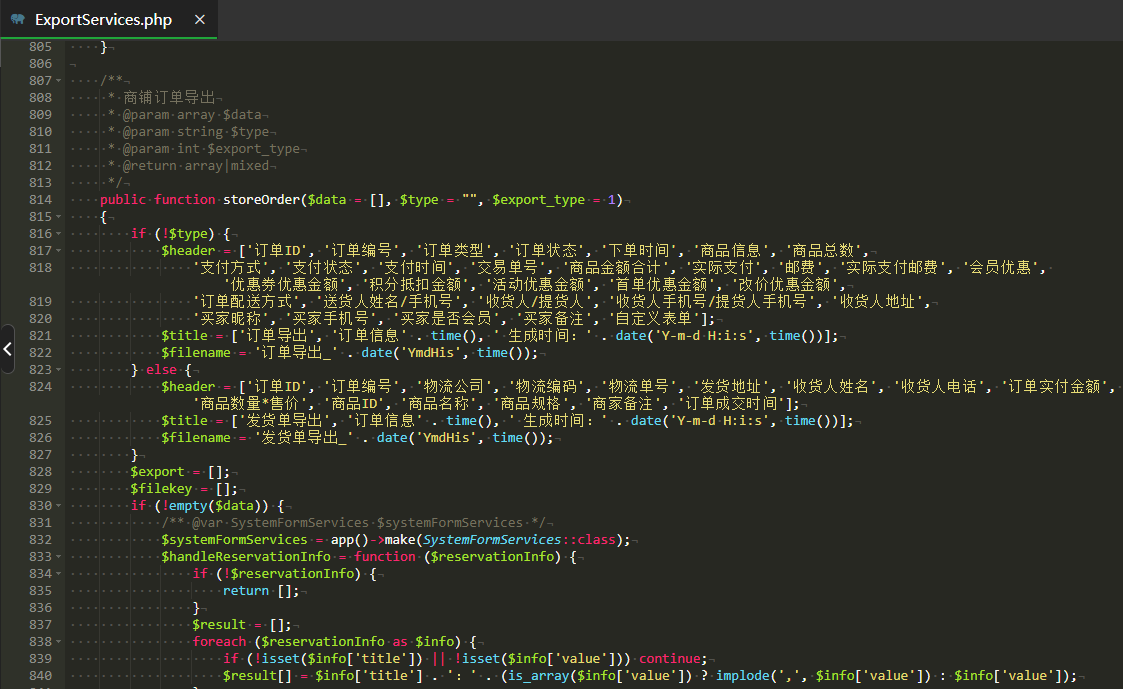Screen dimensions: 1123x689
Task: Click the $export variable on line 828
Action: (x=158, y=472)
